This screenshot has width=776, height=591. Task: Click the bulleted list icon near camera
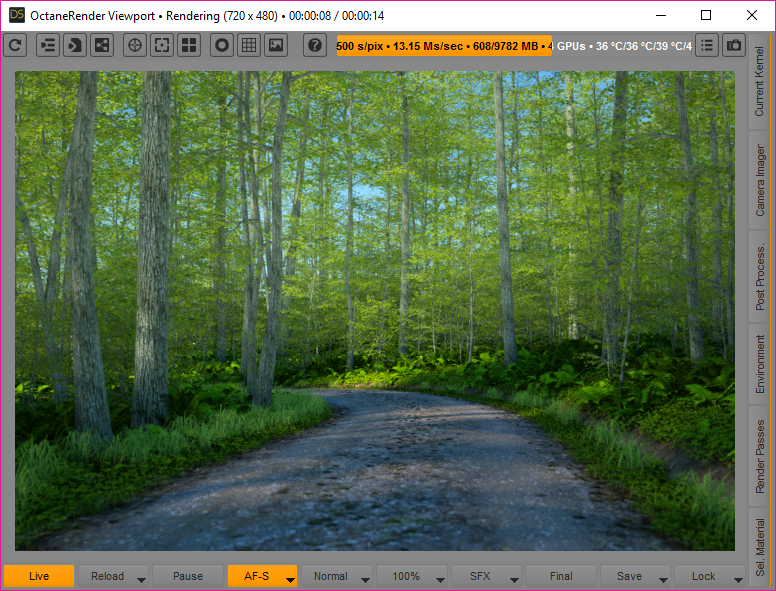707,46
